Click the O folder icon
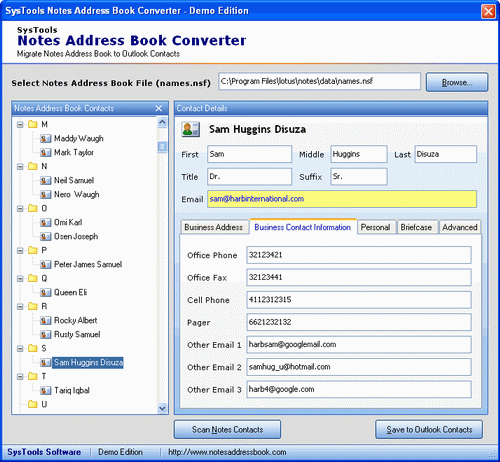The width and height of the screenshot is (500, 462). point(33,208)
